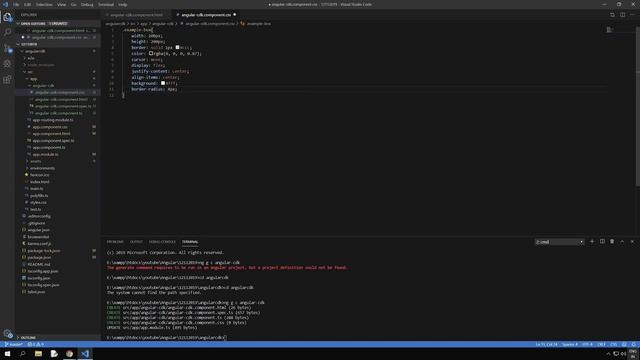Kill terminal with the trash icon

(x=612, y=242)
